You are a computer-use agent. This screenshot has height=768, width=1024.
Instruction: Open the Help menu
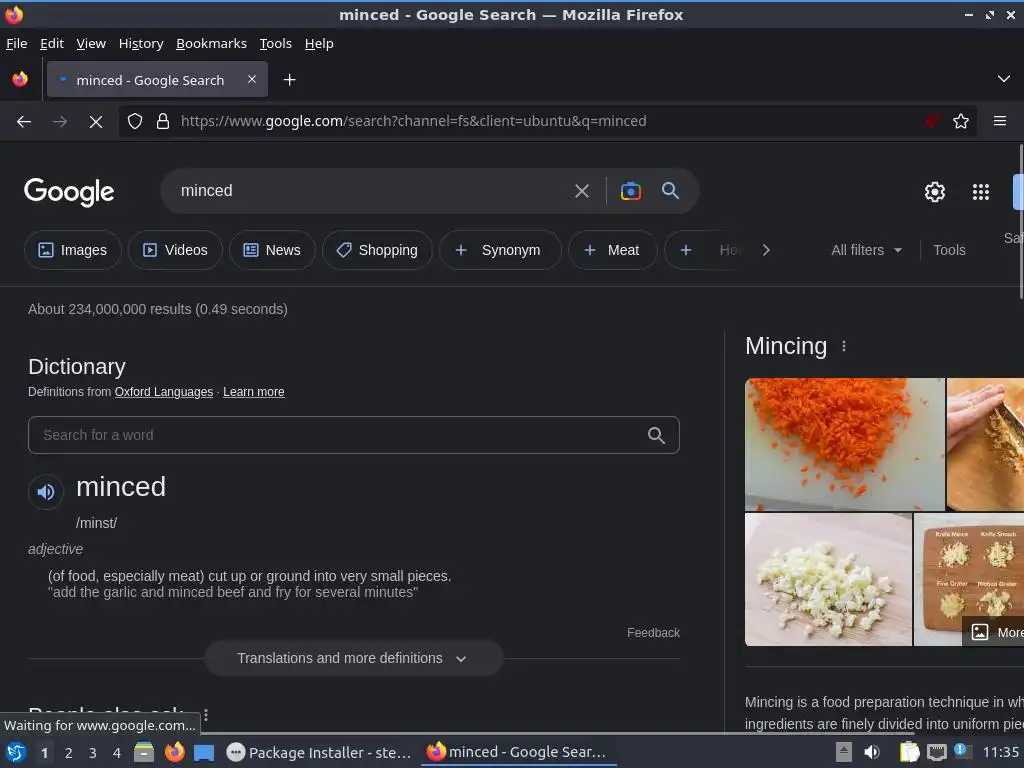[x=319, y=44]
